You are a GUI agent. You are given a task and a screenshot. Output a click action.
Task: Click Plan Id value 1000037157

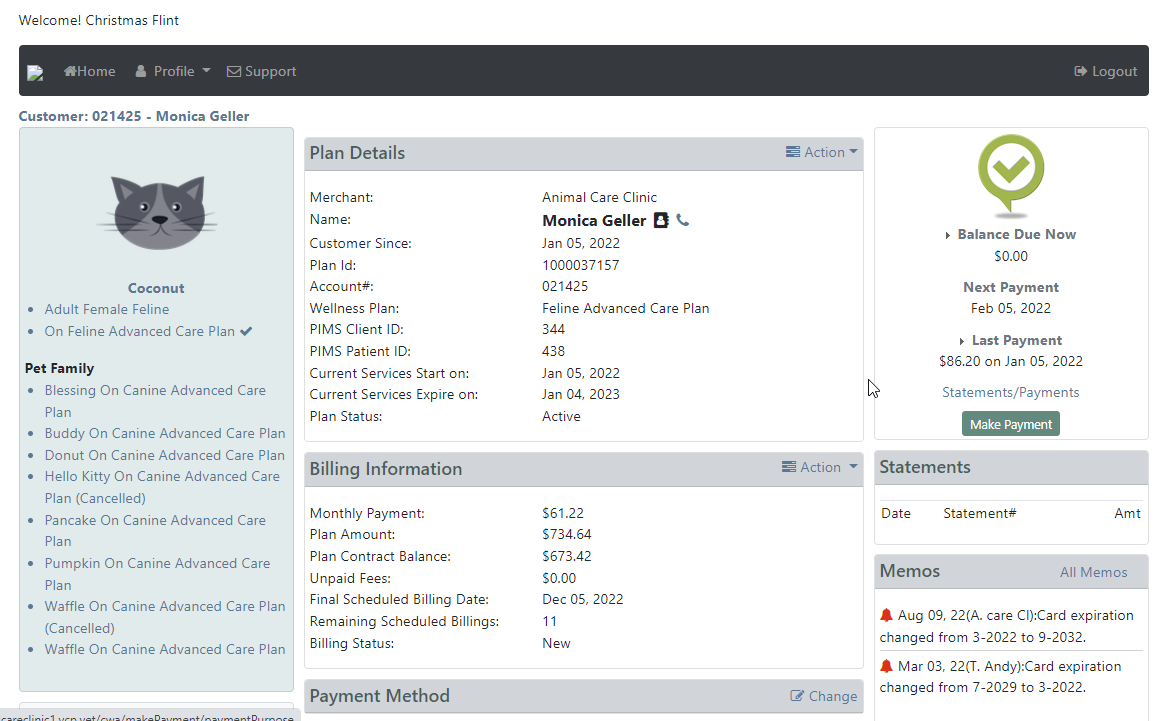pyautogui.click(x=580, y=265)
